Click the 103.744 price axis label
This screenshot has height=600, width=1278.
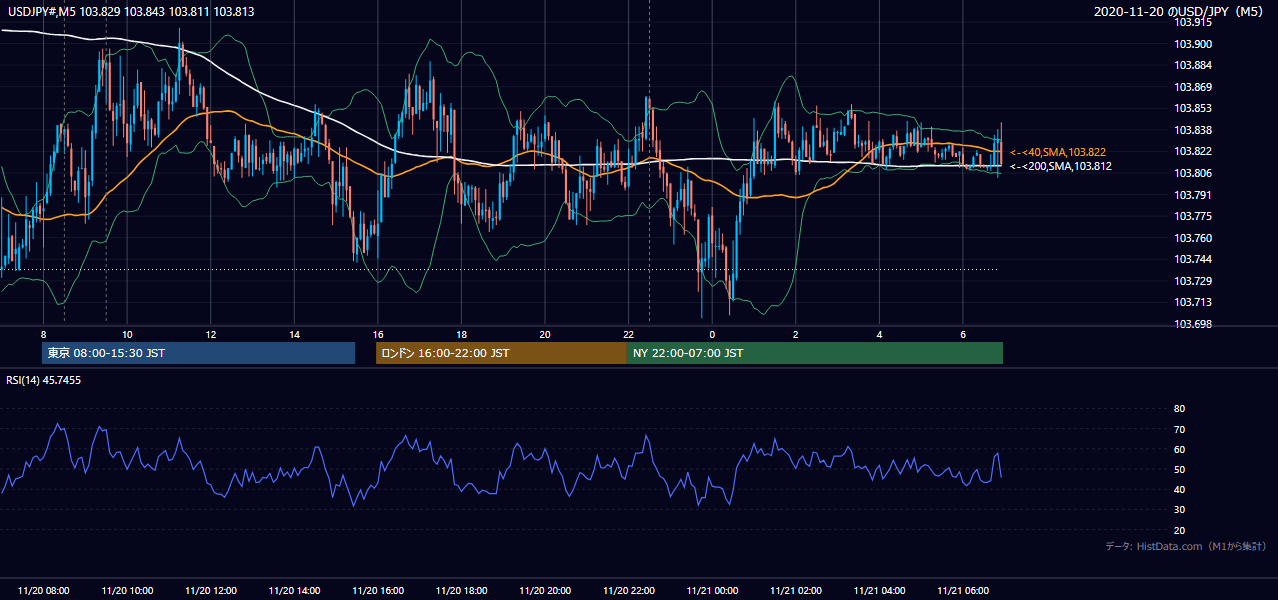point(1193,259)
